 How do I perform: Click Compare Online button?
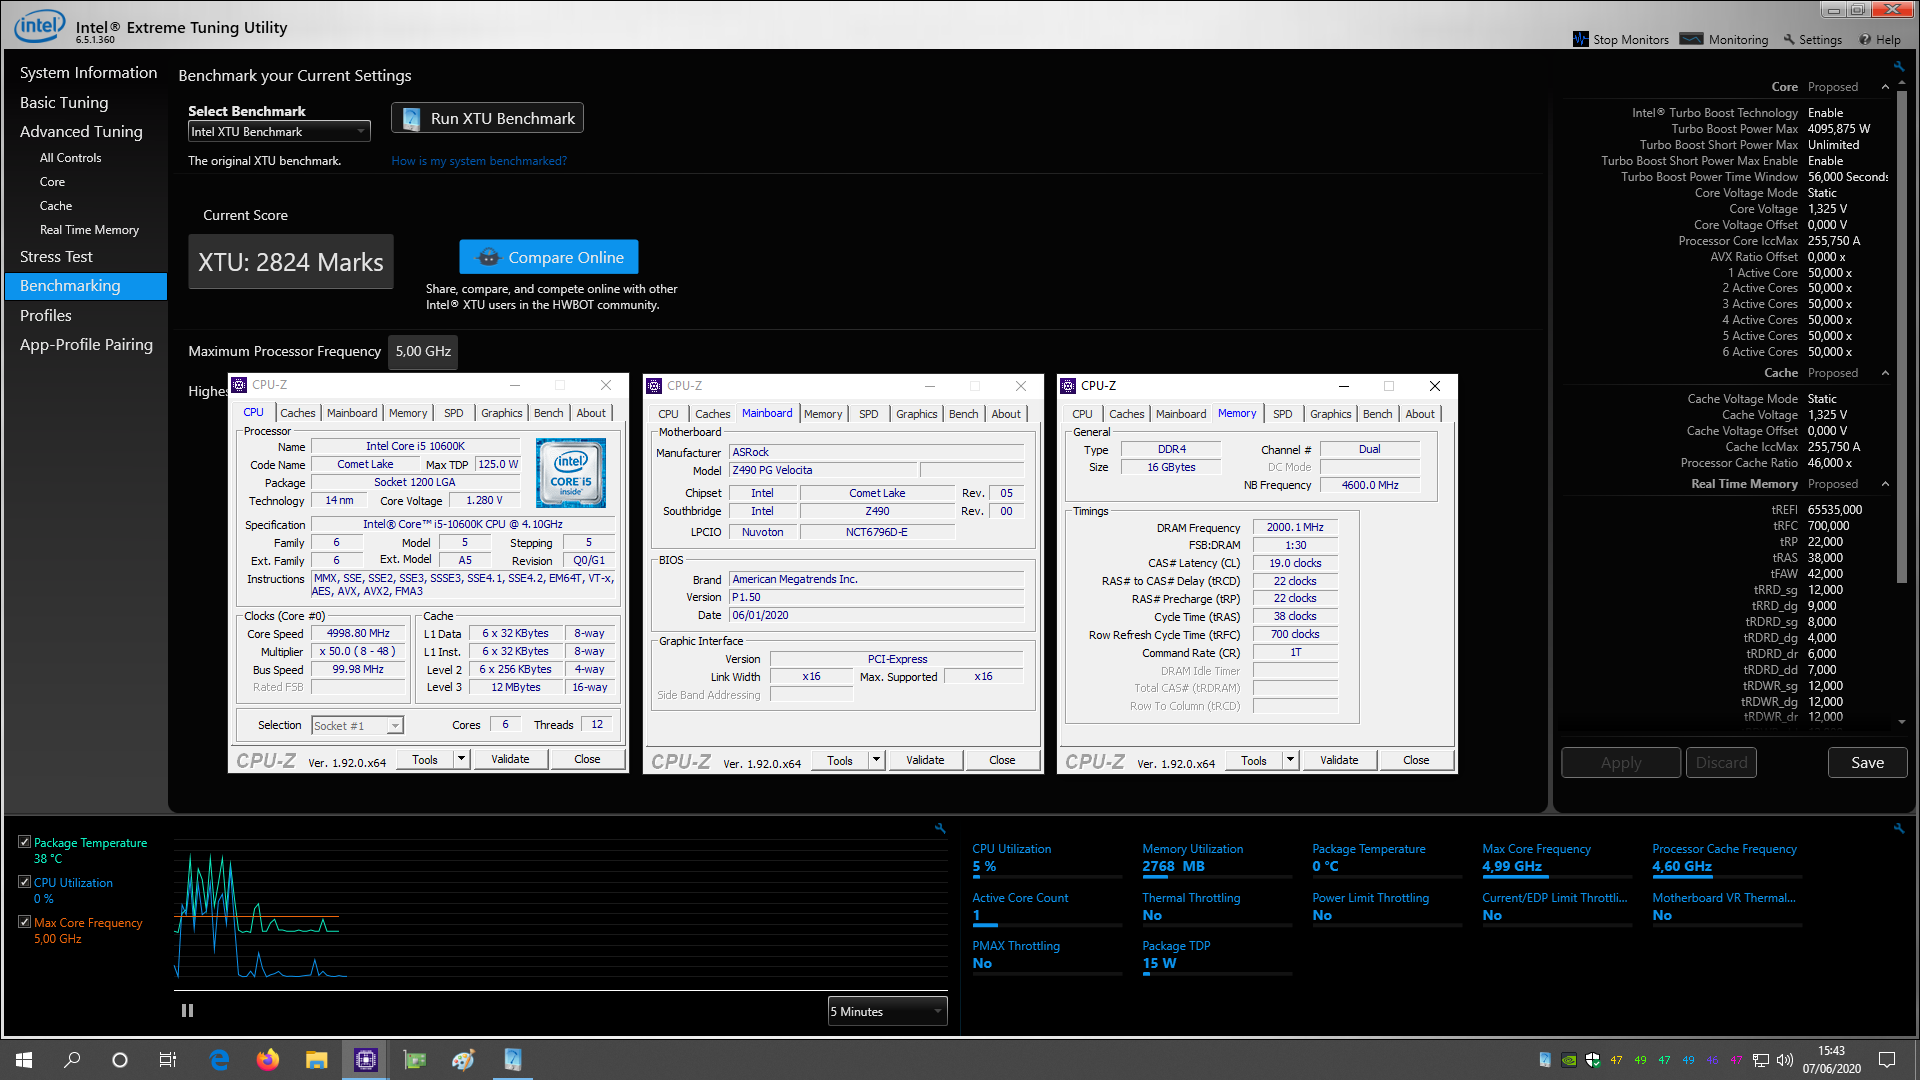click(x=548, y=257)
